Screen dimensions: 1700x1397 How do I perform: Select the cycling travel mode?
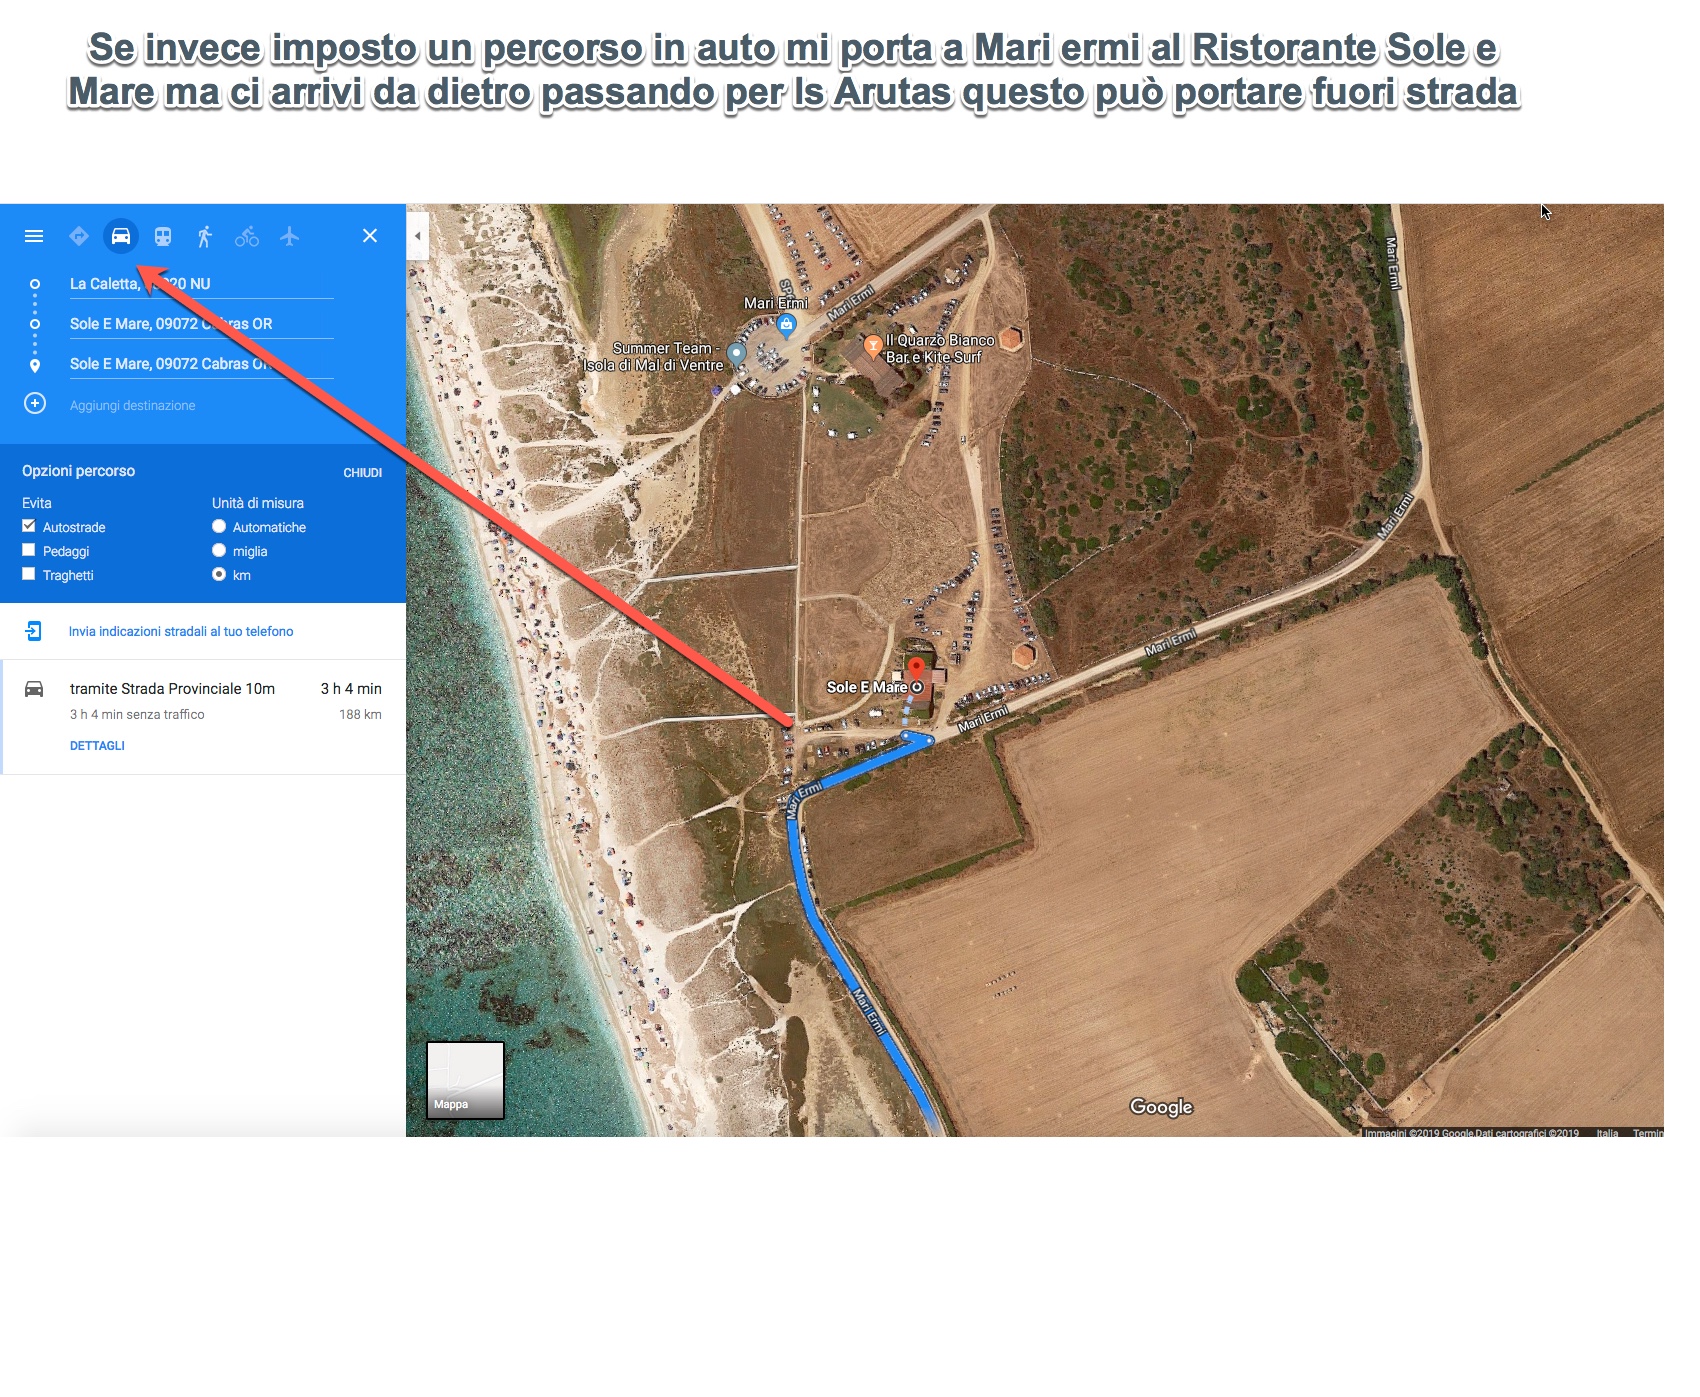click(x=247, y=236)
